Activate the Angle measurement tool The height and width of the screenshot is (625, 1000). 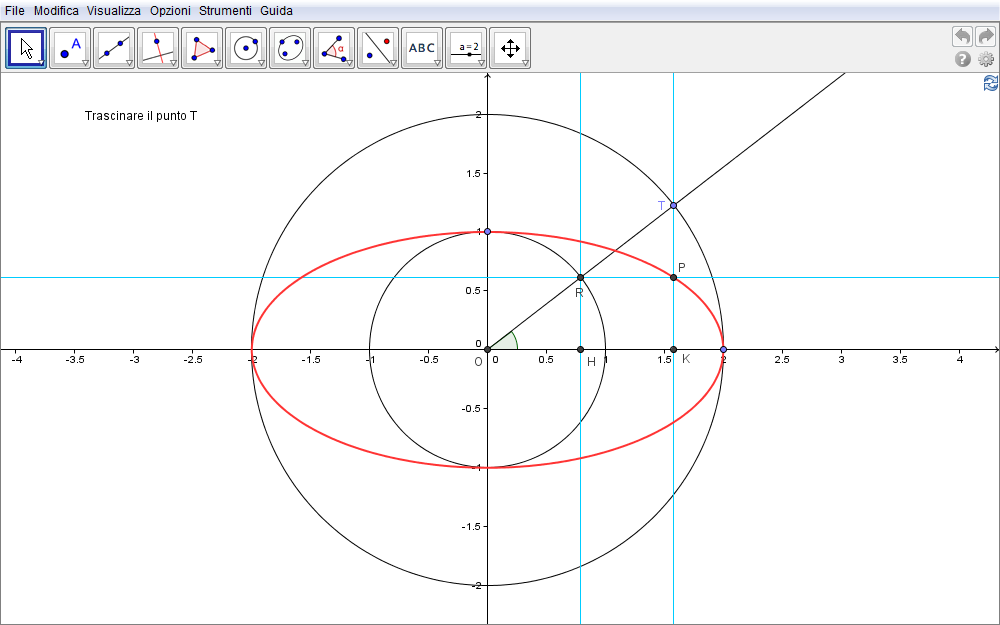(x=333, y=47)
